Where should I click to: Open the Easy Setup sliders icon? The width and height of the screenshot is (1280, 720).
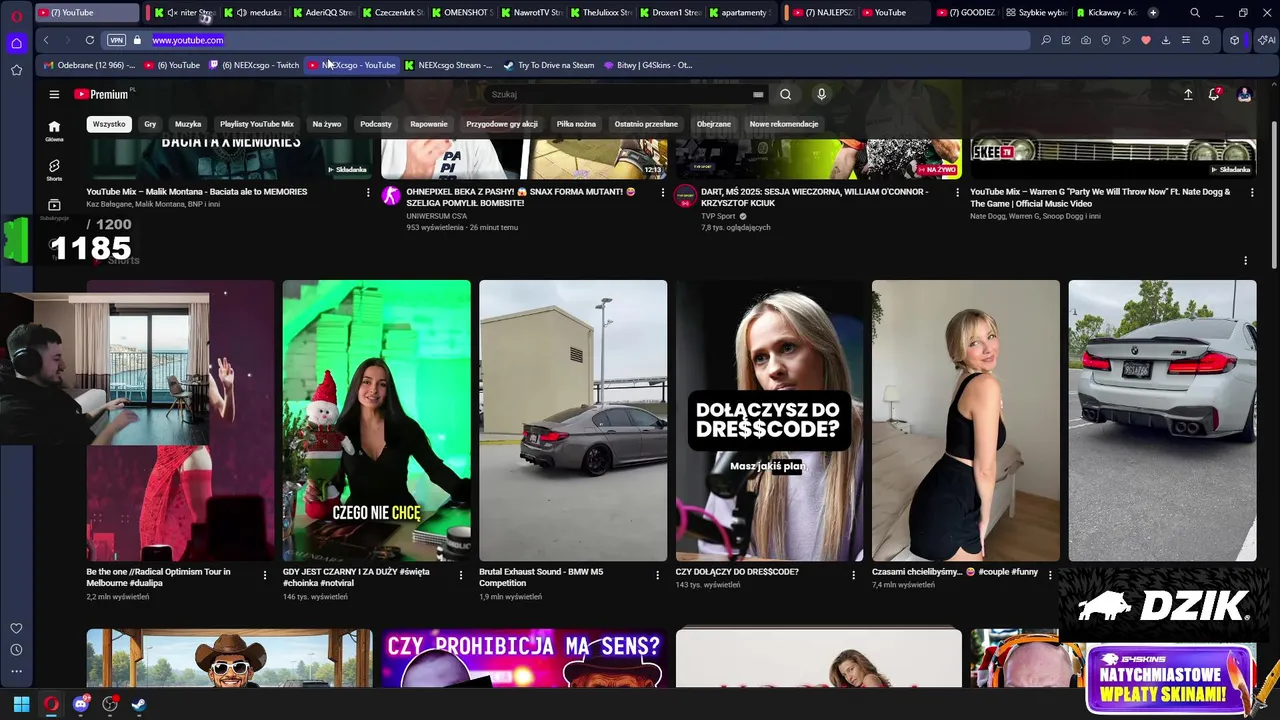[x=1186, y=40]
